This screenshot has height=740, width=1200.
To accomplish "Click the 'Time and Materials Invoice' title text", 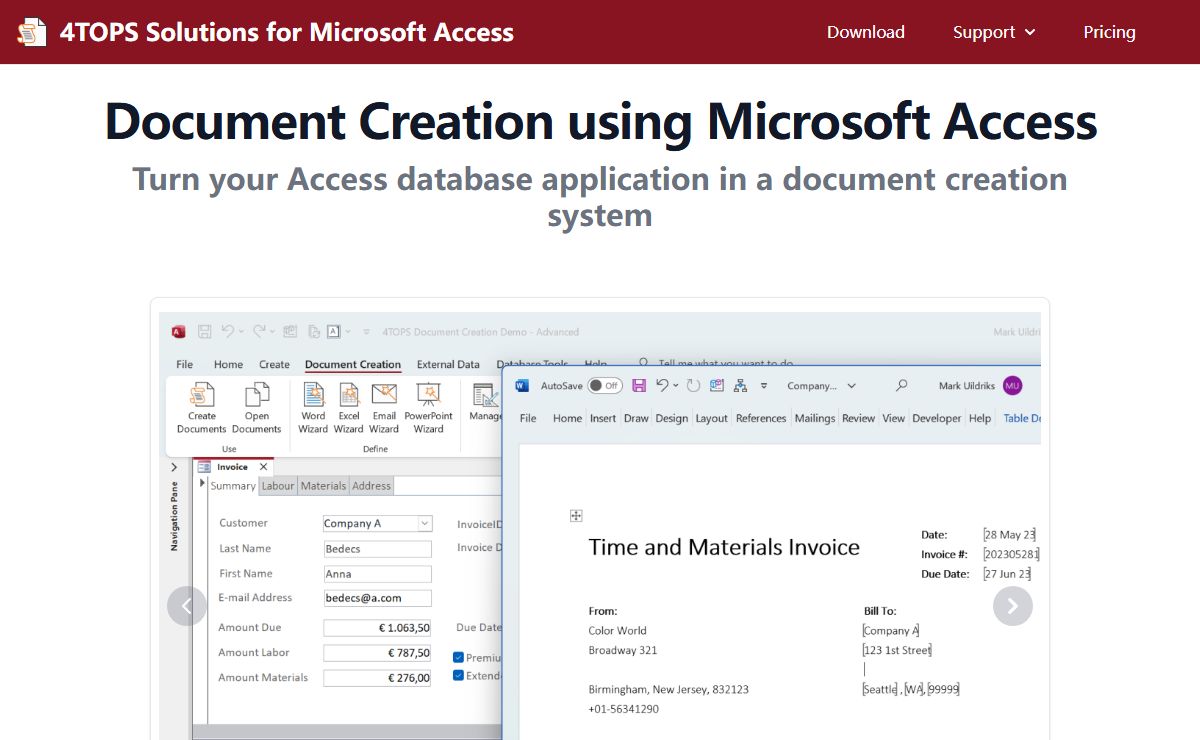I will 724,547.
